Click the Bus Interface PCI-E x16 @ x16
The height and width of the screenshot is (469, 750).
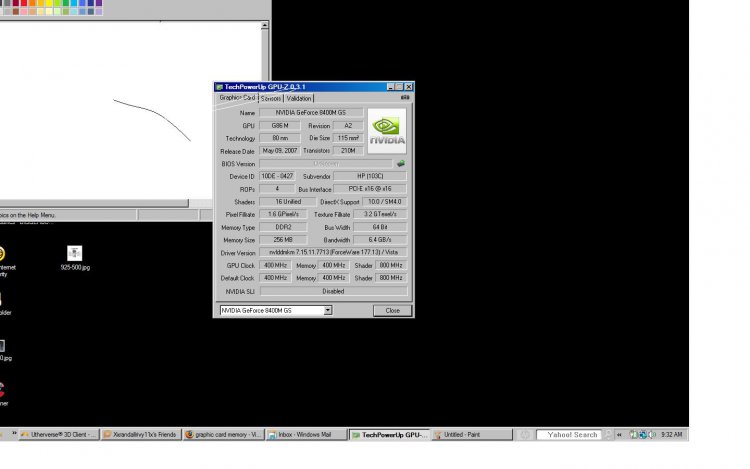(x=370, y=189)
